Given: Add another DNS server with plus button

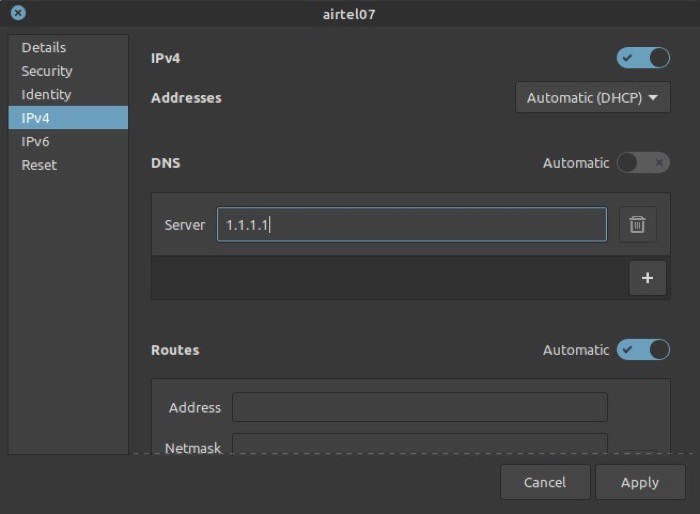Looking at the screenshot, I should [647, 278].
